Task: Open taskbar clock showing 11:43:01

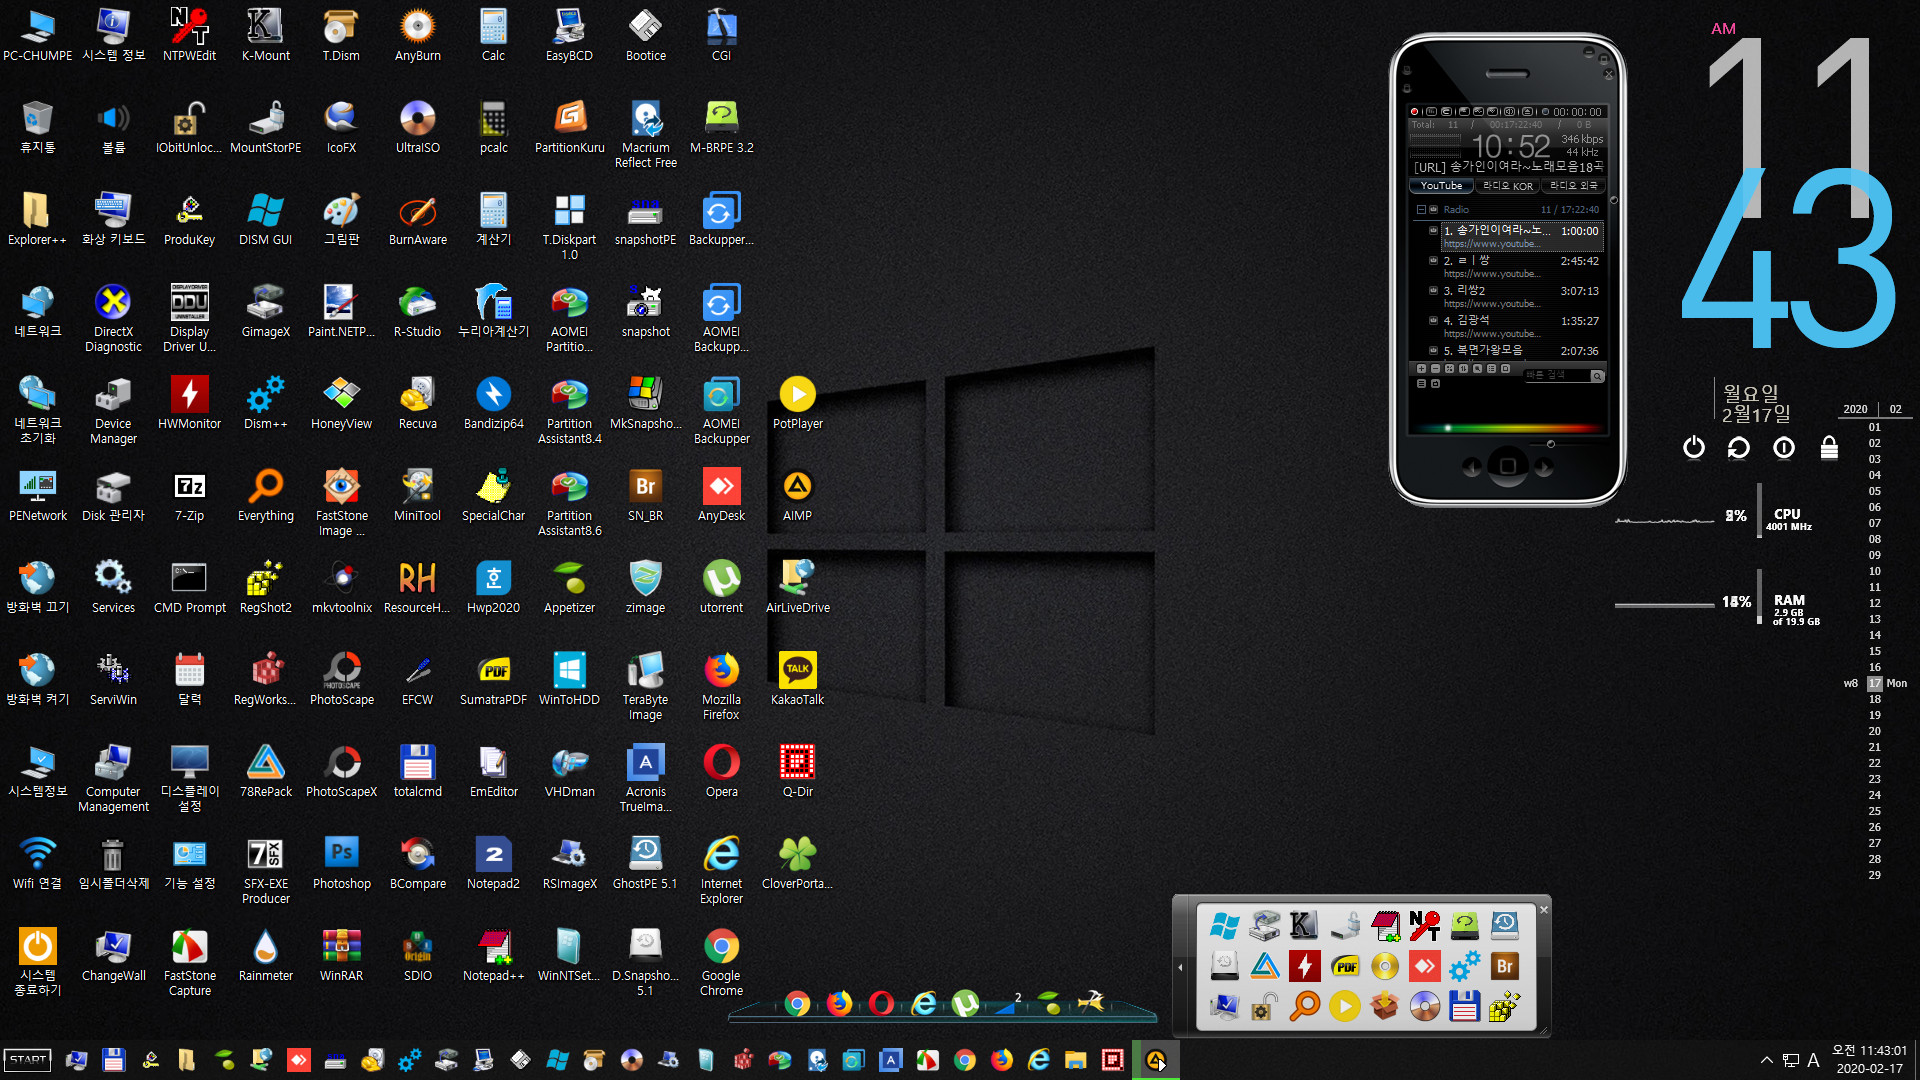Action: [x=1868, y=1059]
